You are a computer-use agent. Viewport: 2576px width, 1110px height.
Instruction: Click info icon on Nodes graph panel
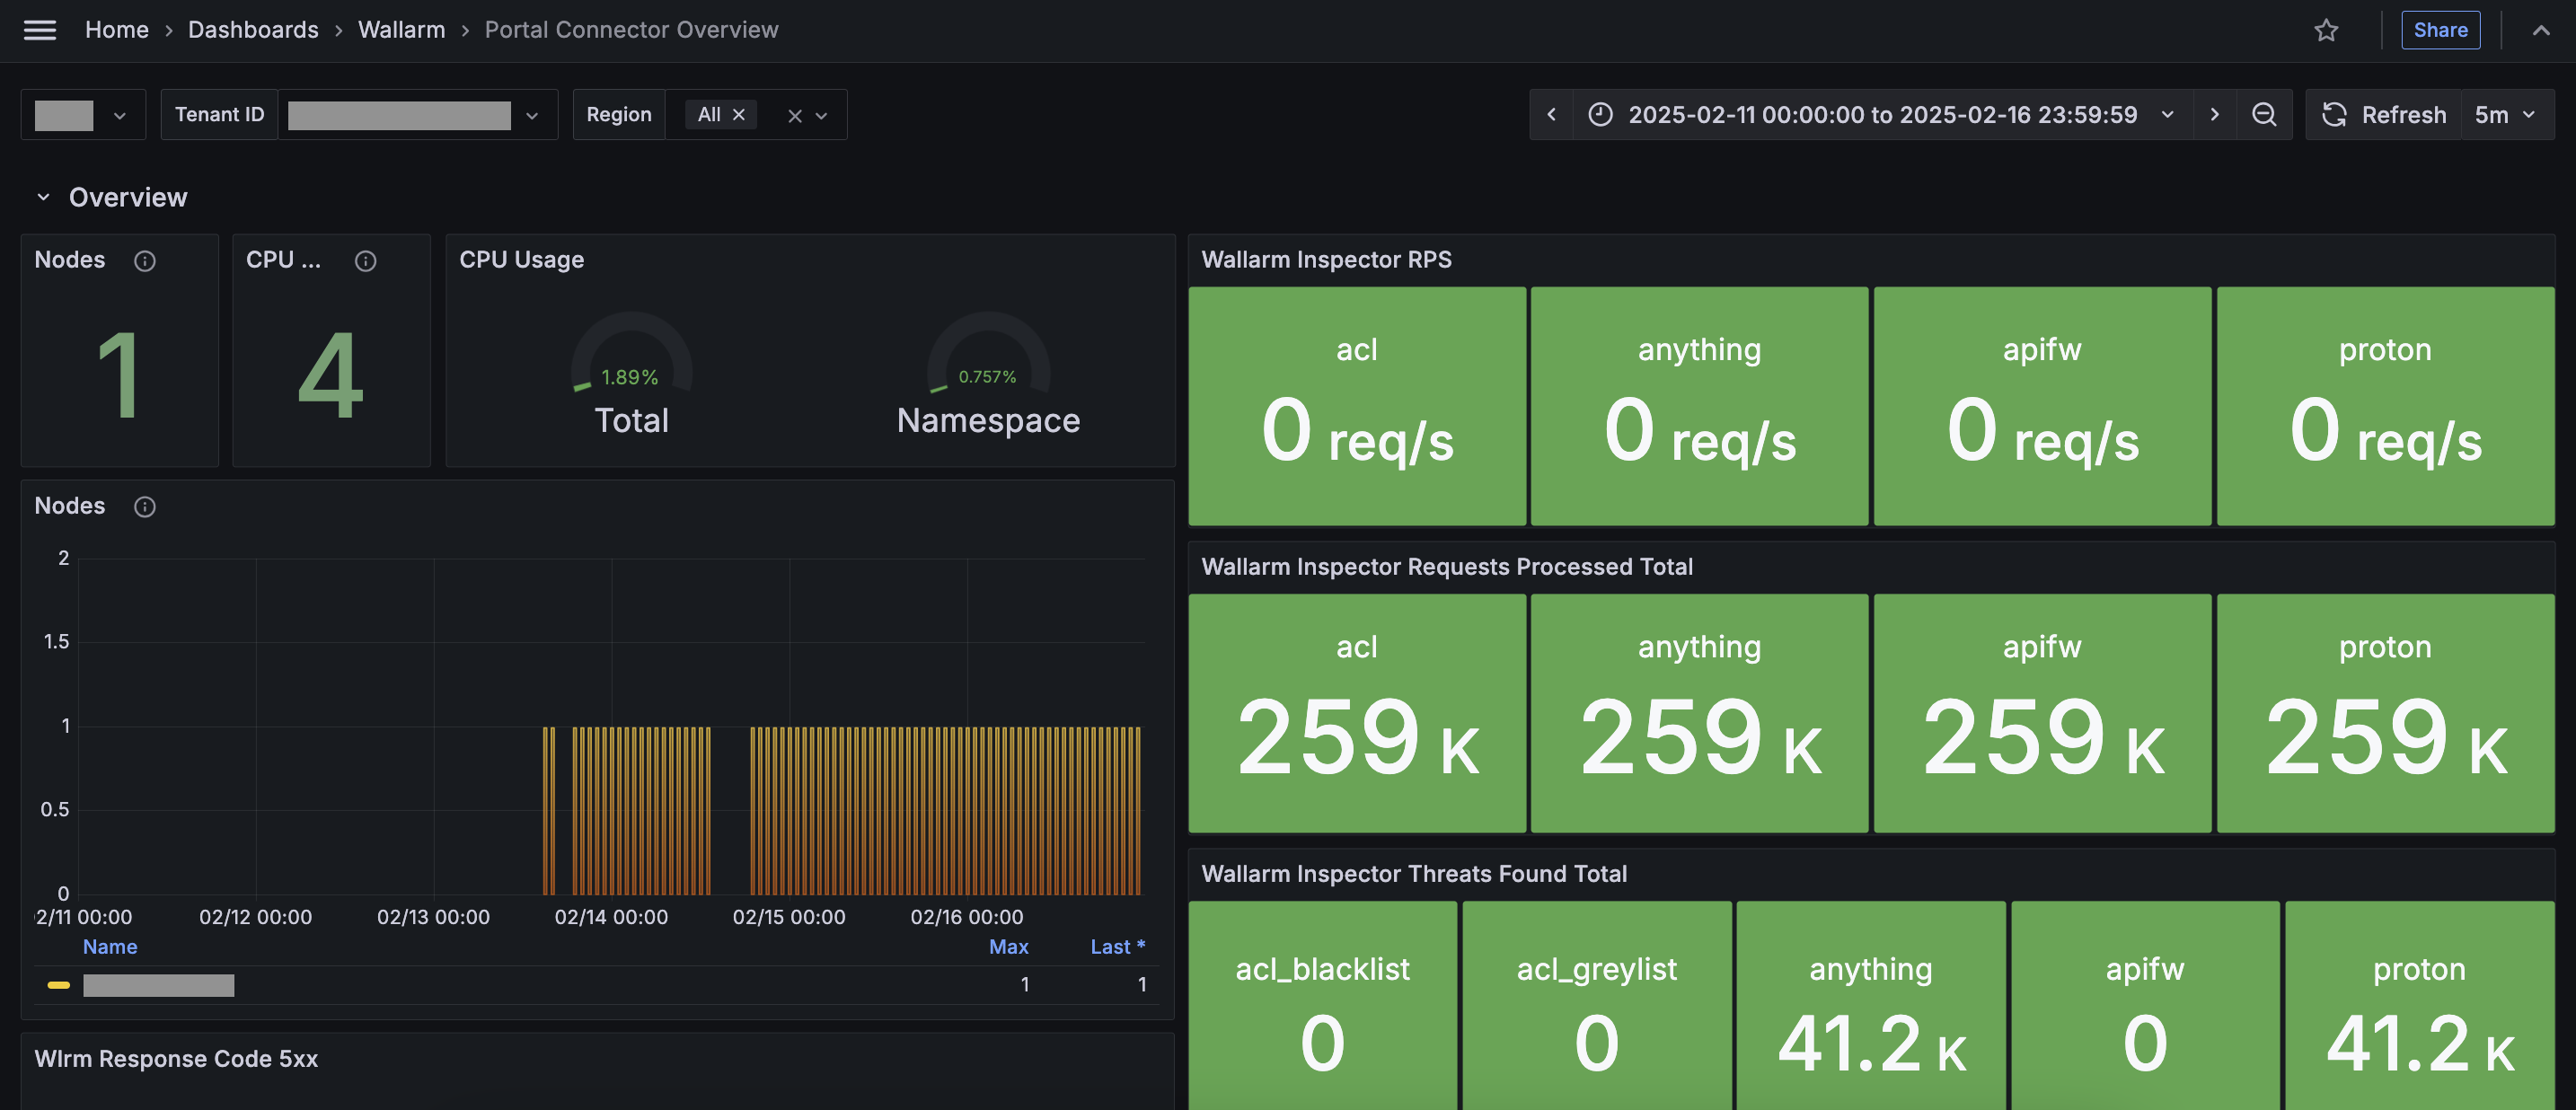145,507
